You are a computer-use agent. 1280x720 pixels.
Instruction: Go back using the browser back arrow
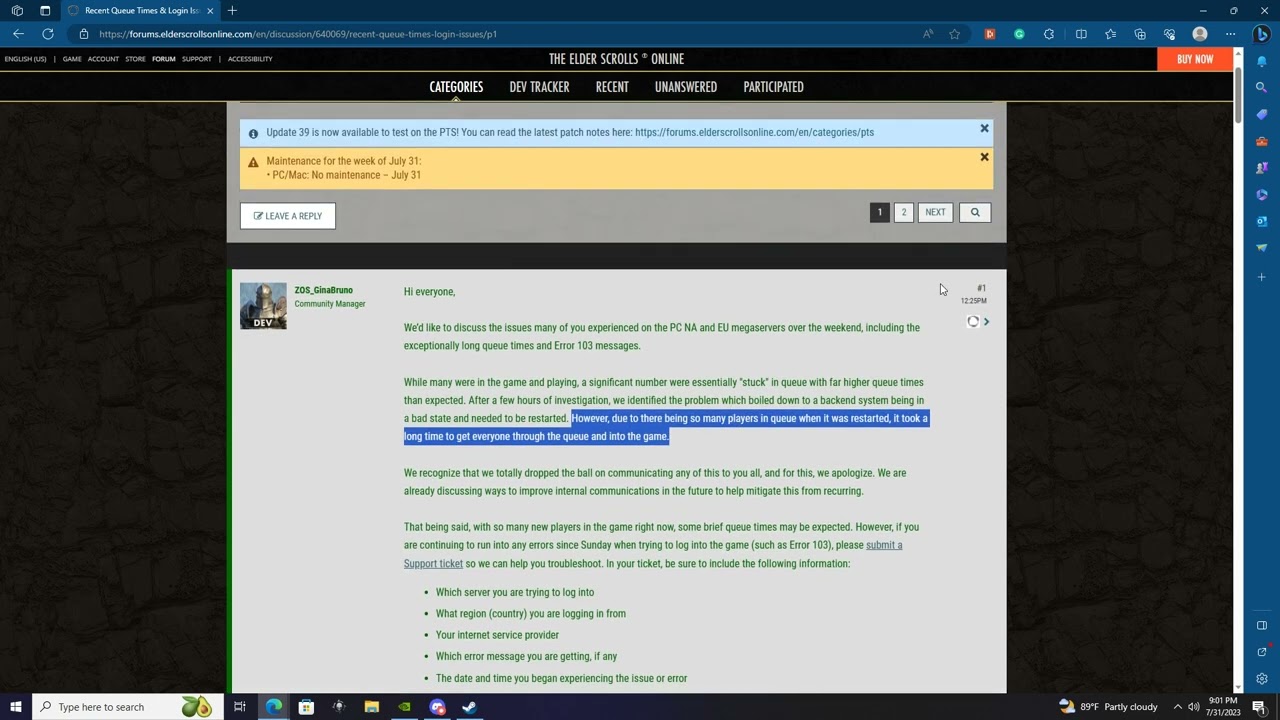coord(18,34)
